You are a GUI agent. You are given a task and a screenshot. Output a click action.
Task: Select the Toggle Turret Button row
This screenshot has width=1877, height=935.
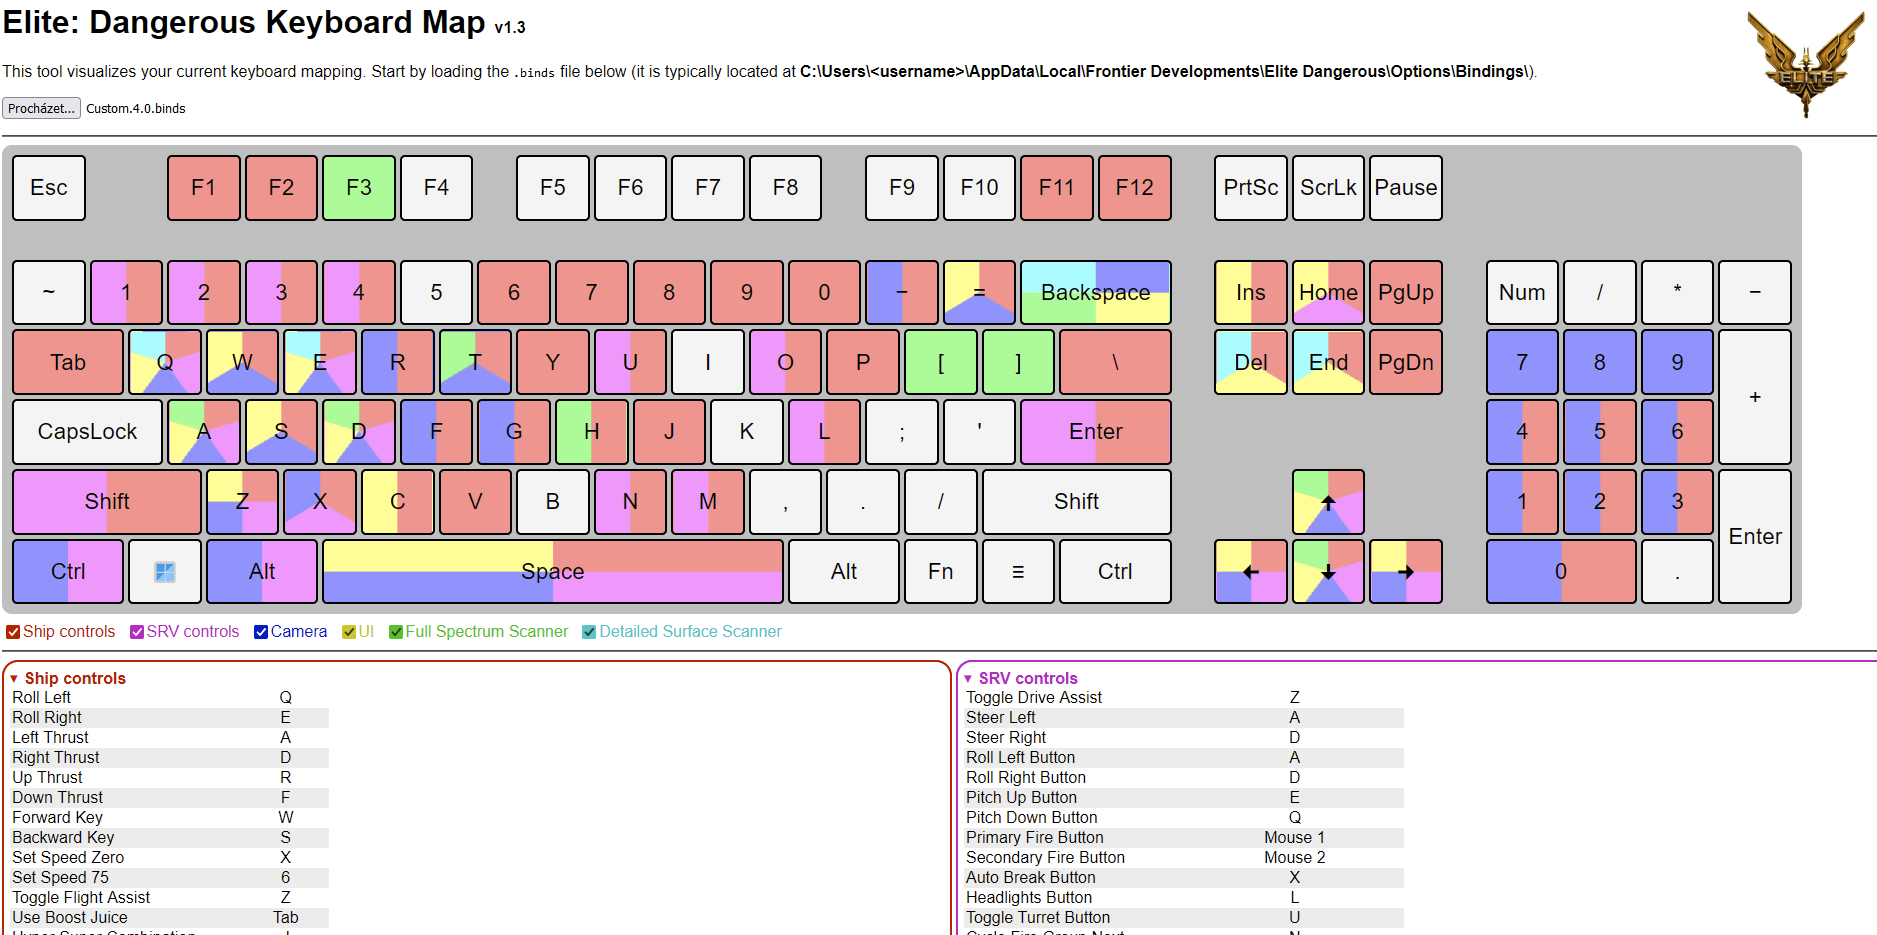point(1184,918)
